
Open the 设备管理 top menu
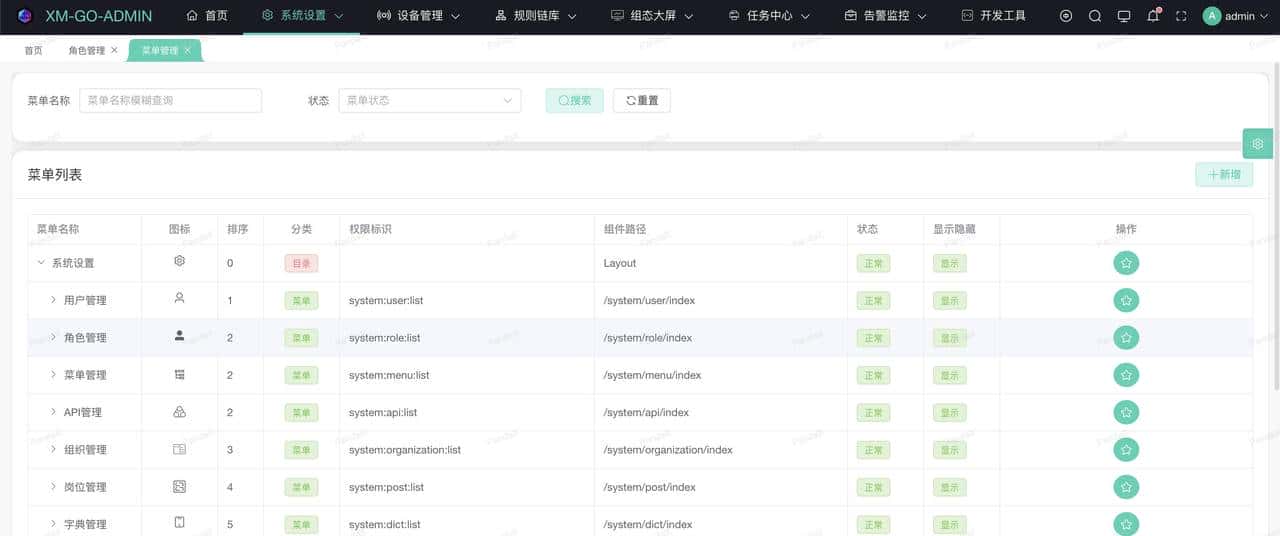click(418, 16)
